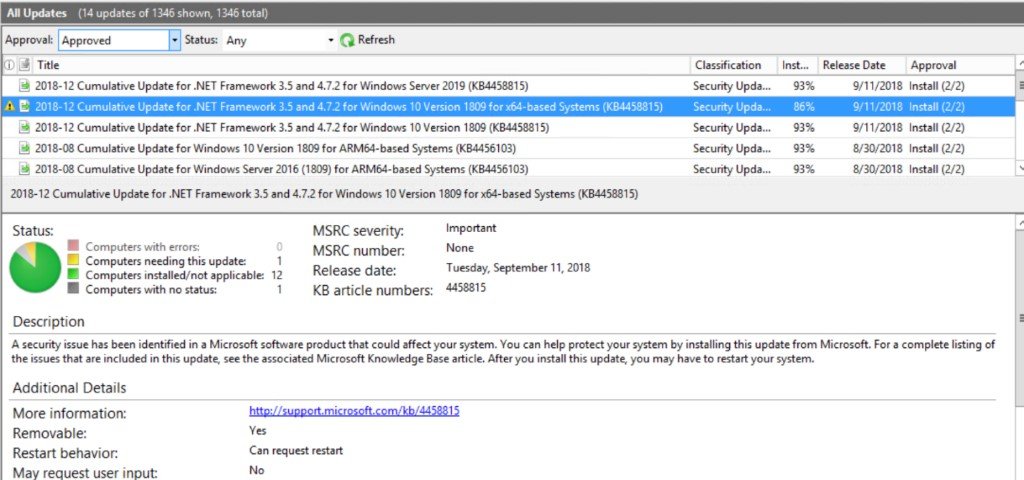This screenshot has width=1024, height=480.
Task: Select Windows 10 Version 1809 ARM64 KB4456103 row
Action: pos(507,148)
